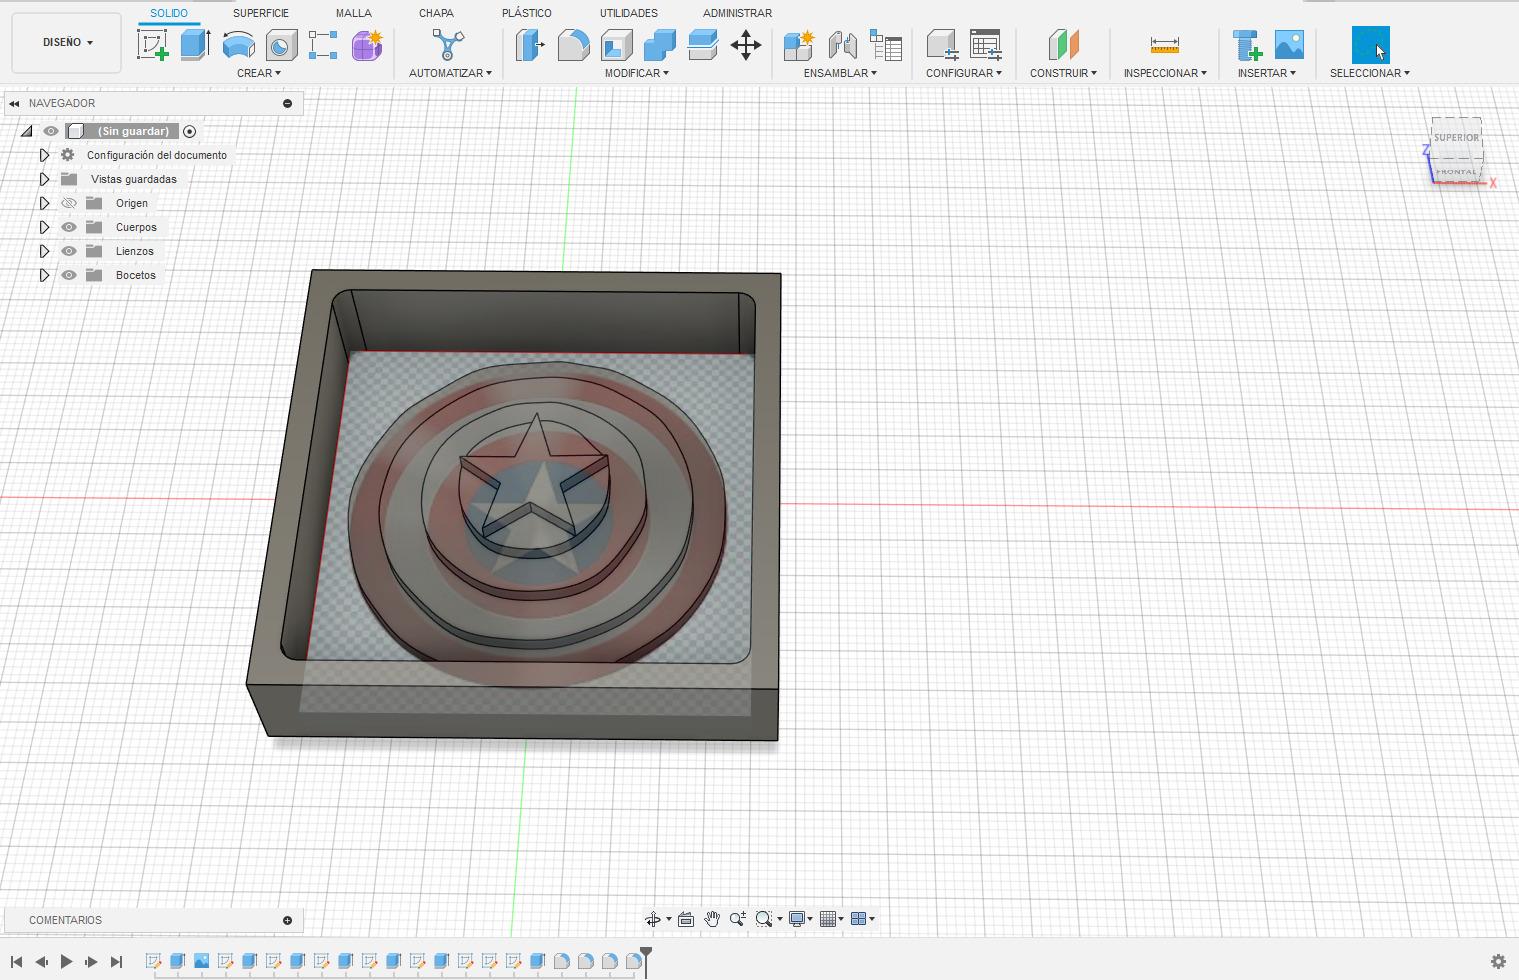Image resolution: width=1519 pixels, height=980 pixels.
Task: Click the Joint tool icon
Action: [842, 45]
